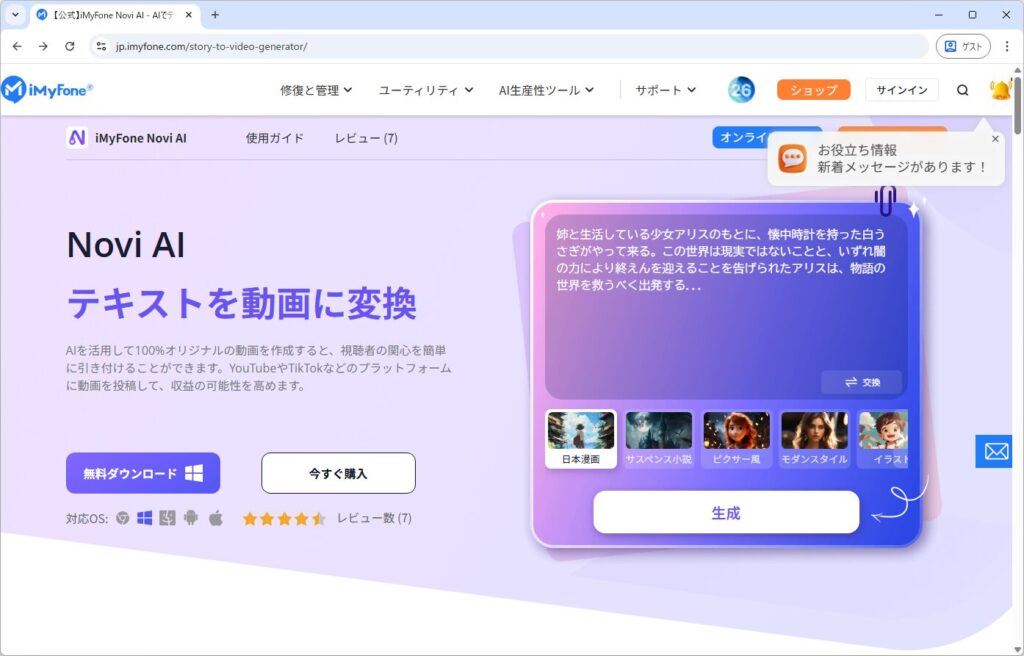
Task: Open the レビュー (7) link
Action: (x=366, y=138)
